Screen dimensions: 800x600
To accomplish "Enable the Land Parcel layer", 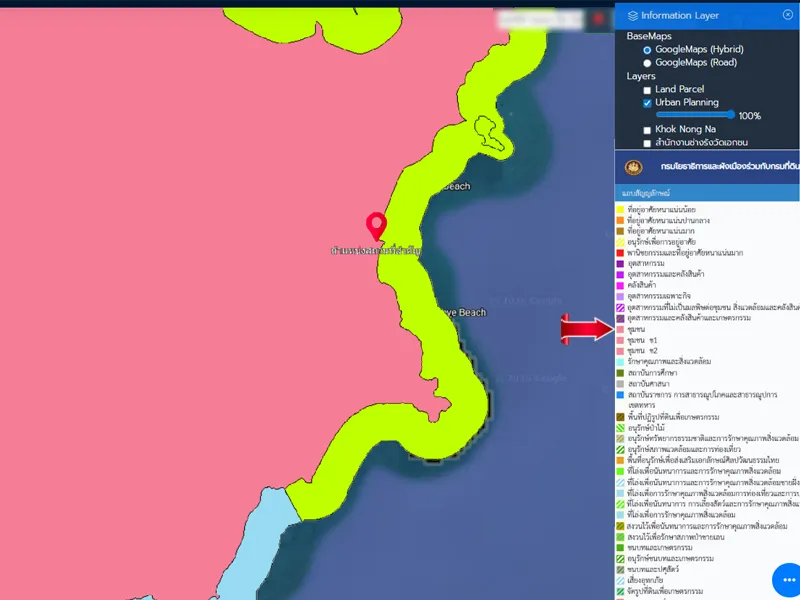I will pyautogui.click(x=647, y=90).
